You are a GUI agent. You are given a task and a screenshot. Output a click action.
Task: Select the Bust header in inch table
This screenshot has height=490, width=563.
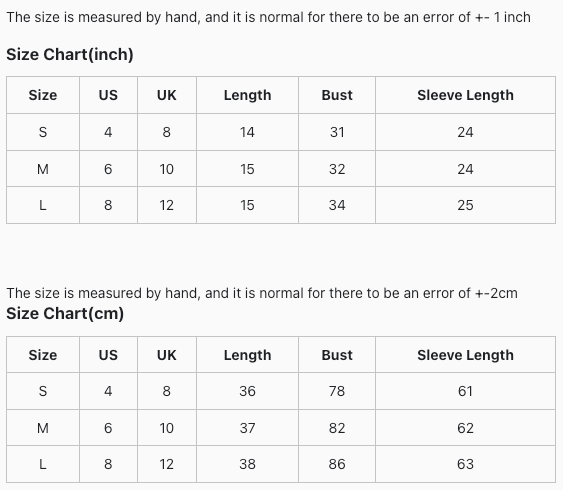click(x=337, y=95)
